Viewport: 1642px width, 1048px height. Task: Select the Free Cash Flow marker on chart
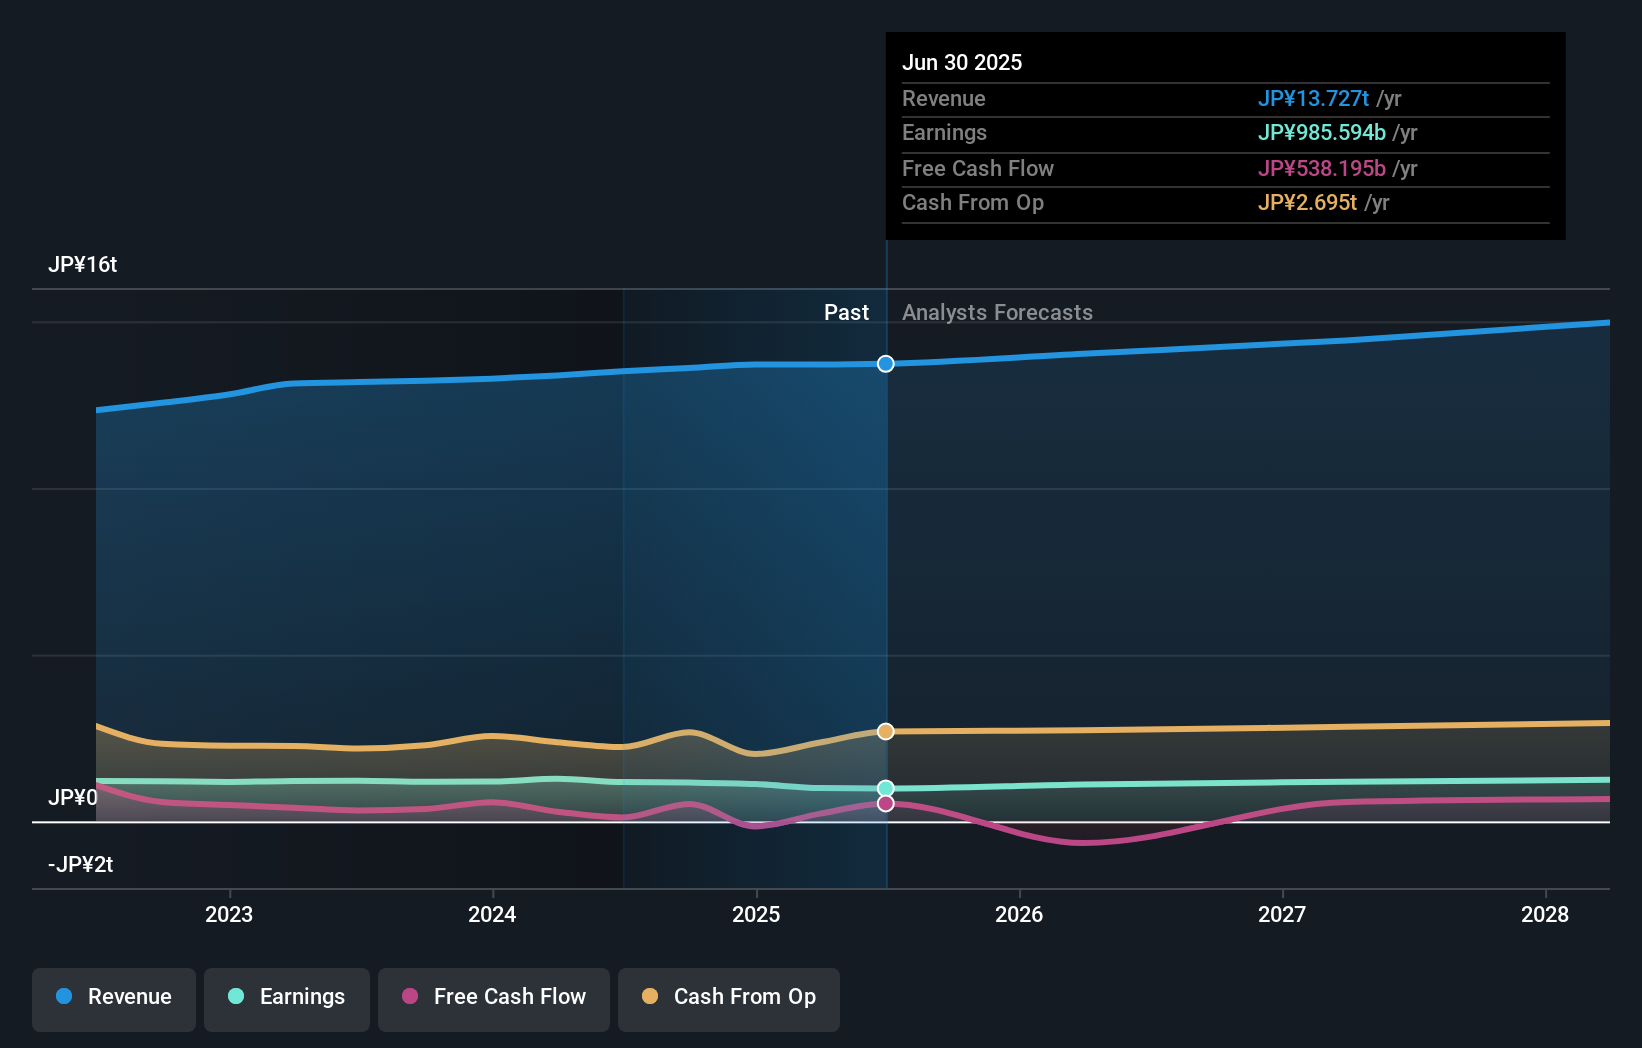click(885, 804)
